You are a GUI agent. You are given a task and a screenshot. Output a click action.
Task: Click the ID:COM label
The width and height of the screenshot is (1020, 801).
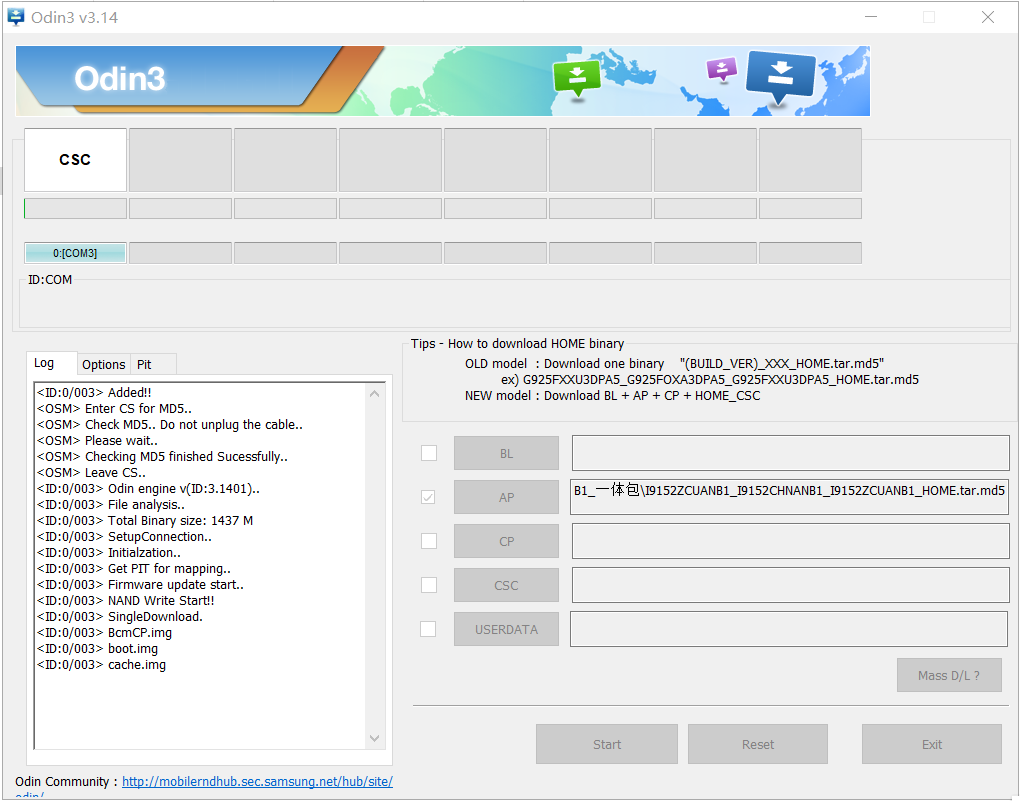click(x=50, y=280)
